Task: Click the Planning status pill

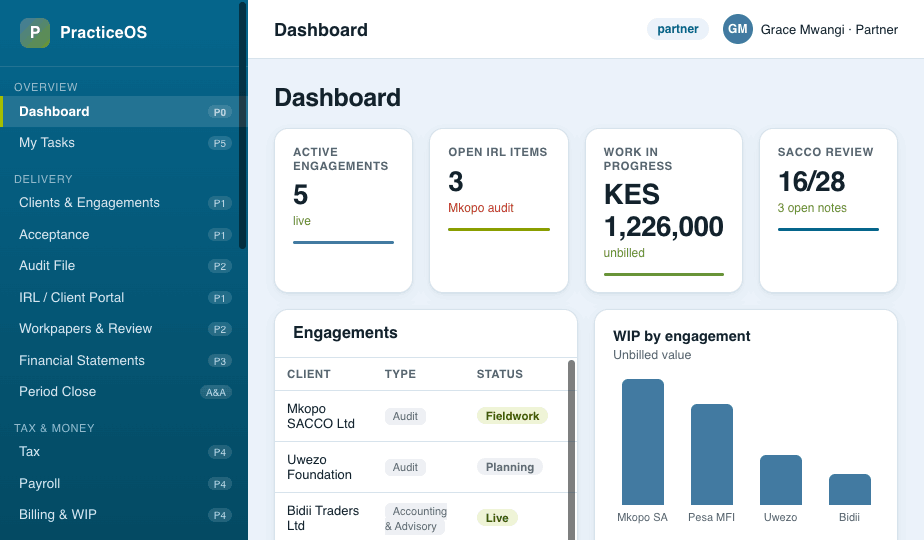Action: [x=510, y=467]
